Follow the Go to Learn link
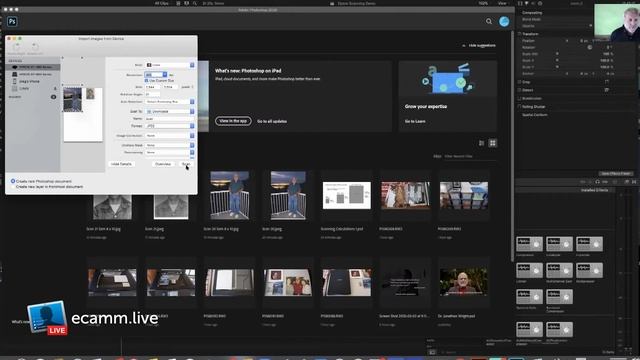 (415, 122)
